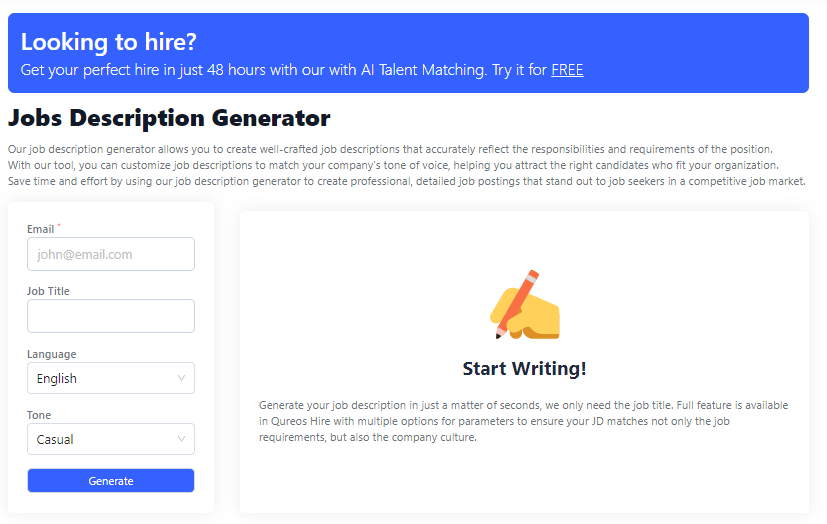827x524 pixels.
Task: Click the Email field label
Action: [40, 229]
